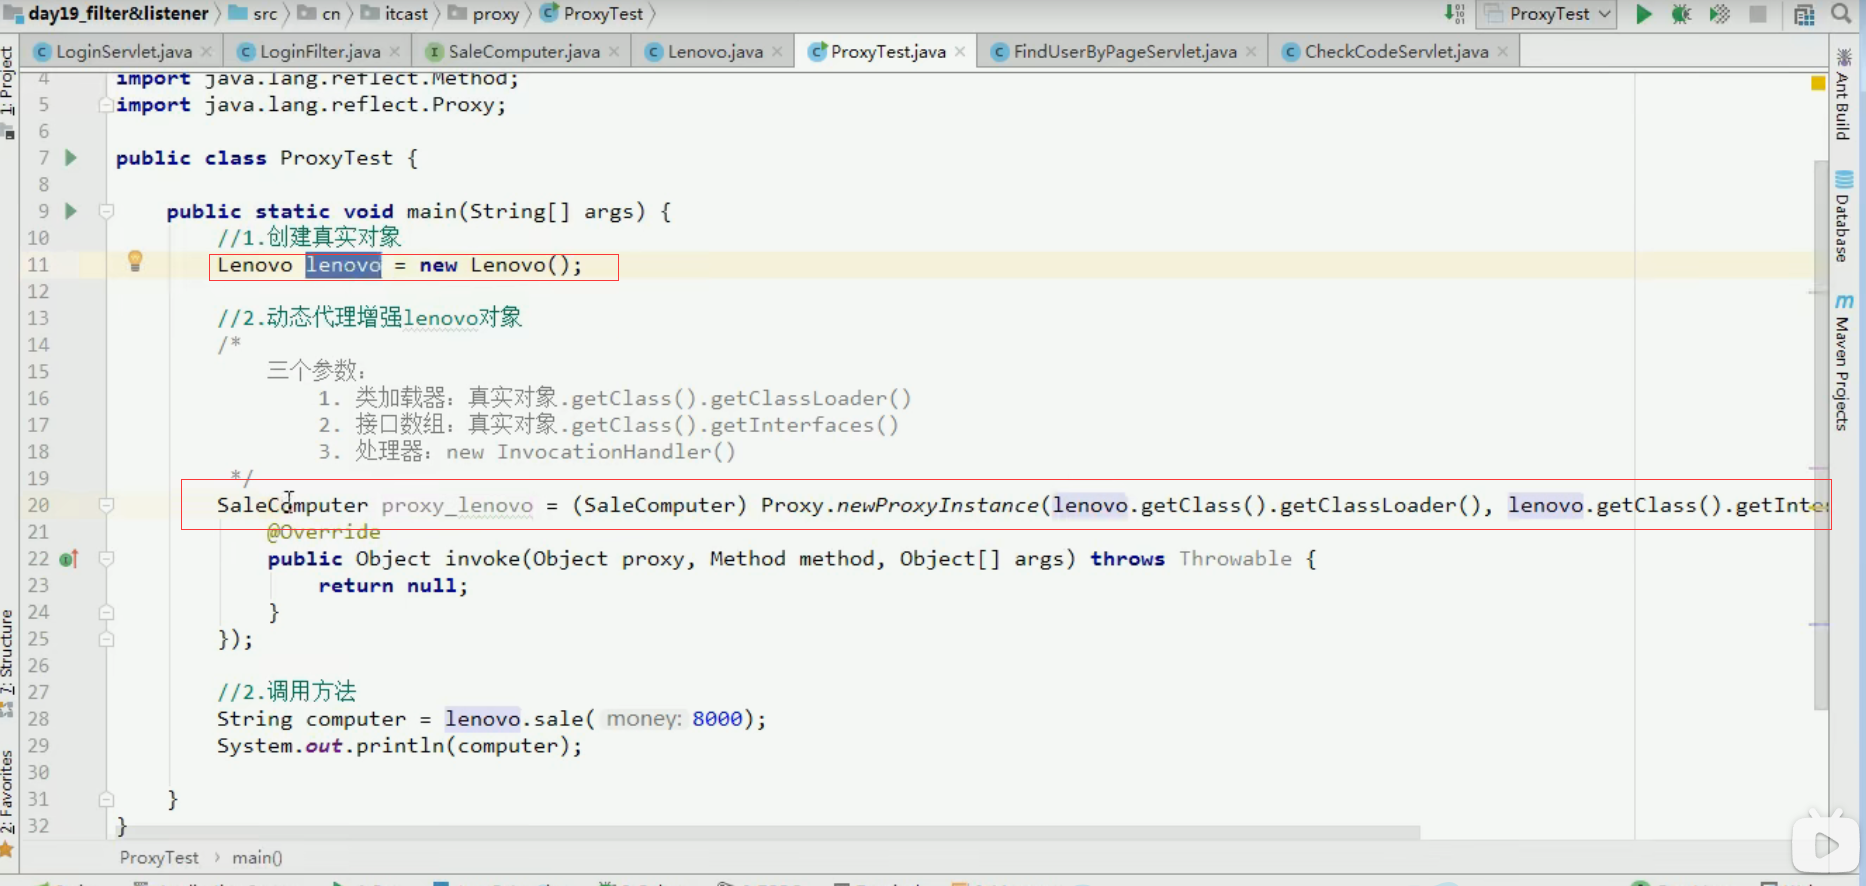Viewport: 1866px width, 886px height.
Task: Click the Throwable exception type
Action: point(1235,559)
